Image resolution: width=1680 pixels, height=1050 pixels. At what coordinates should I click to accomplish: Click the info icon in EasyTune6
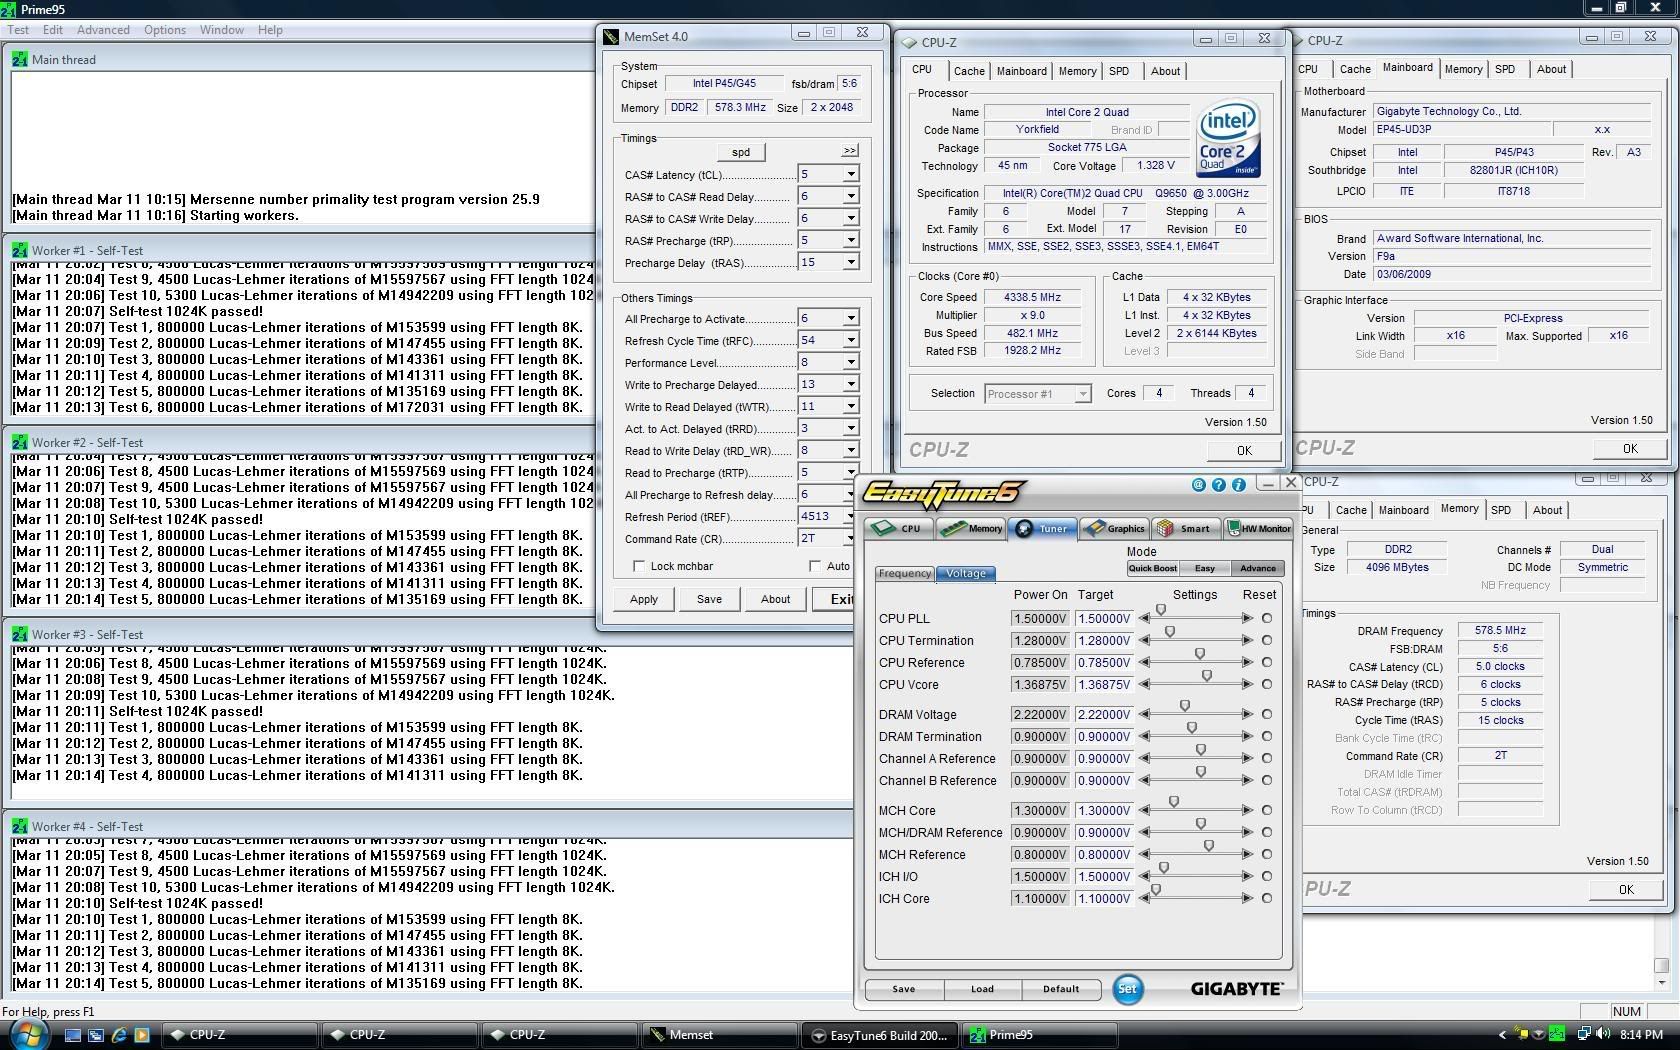(1238, 485)
